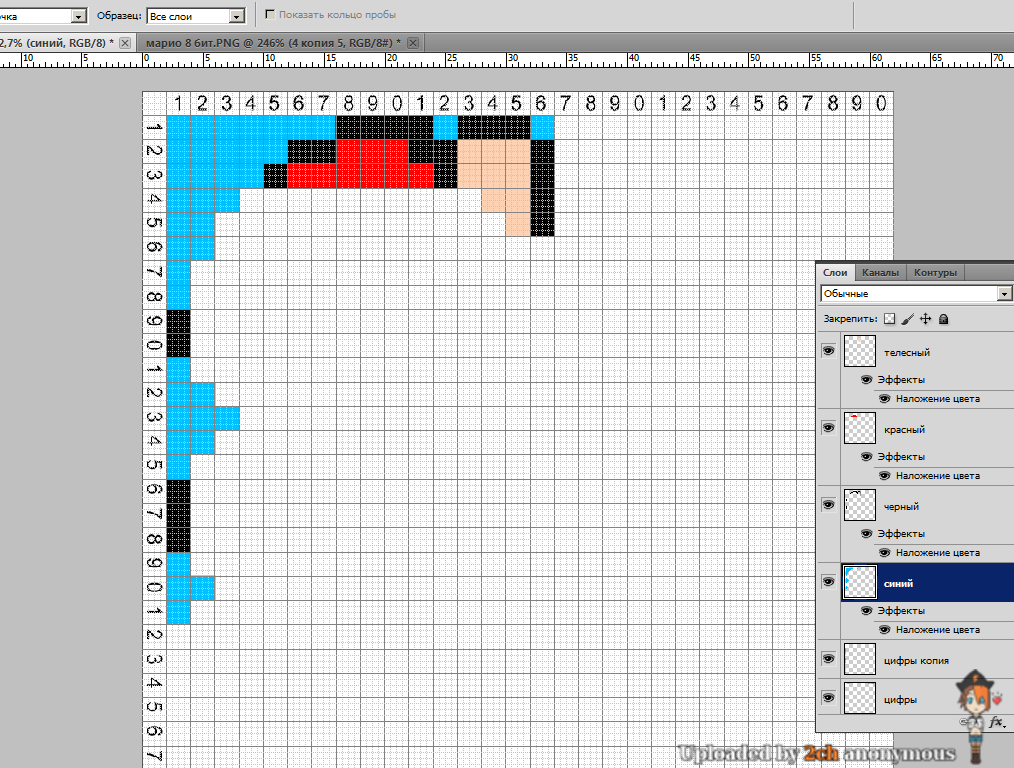The width and height of the screenshot is (1014, 768).
Task: Open the 'Обычные' blend mode dropdown
Action: pos(916,293)
